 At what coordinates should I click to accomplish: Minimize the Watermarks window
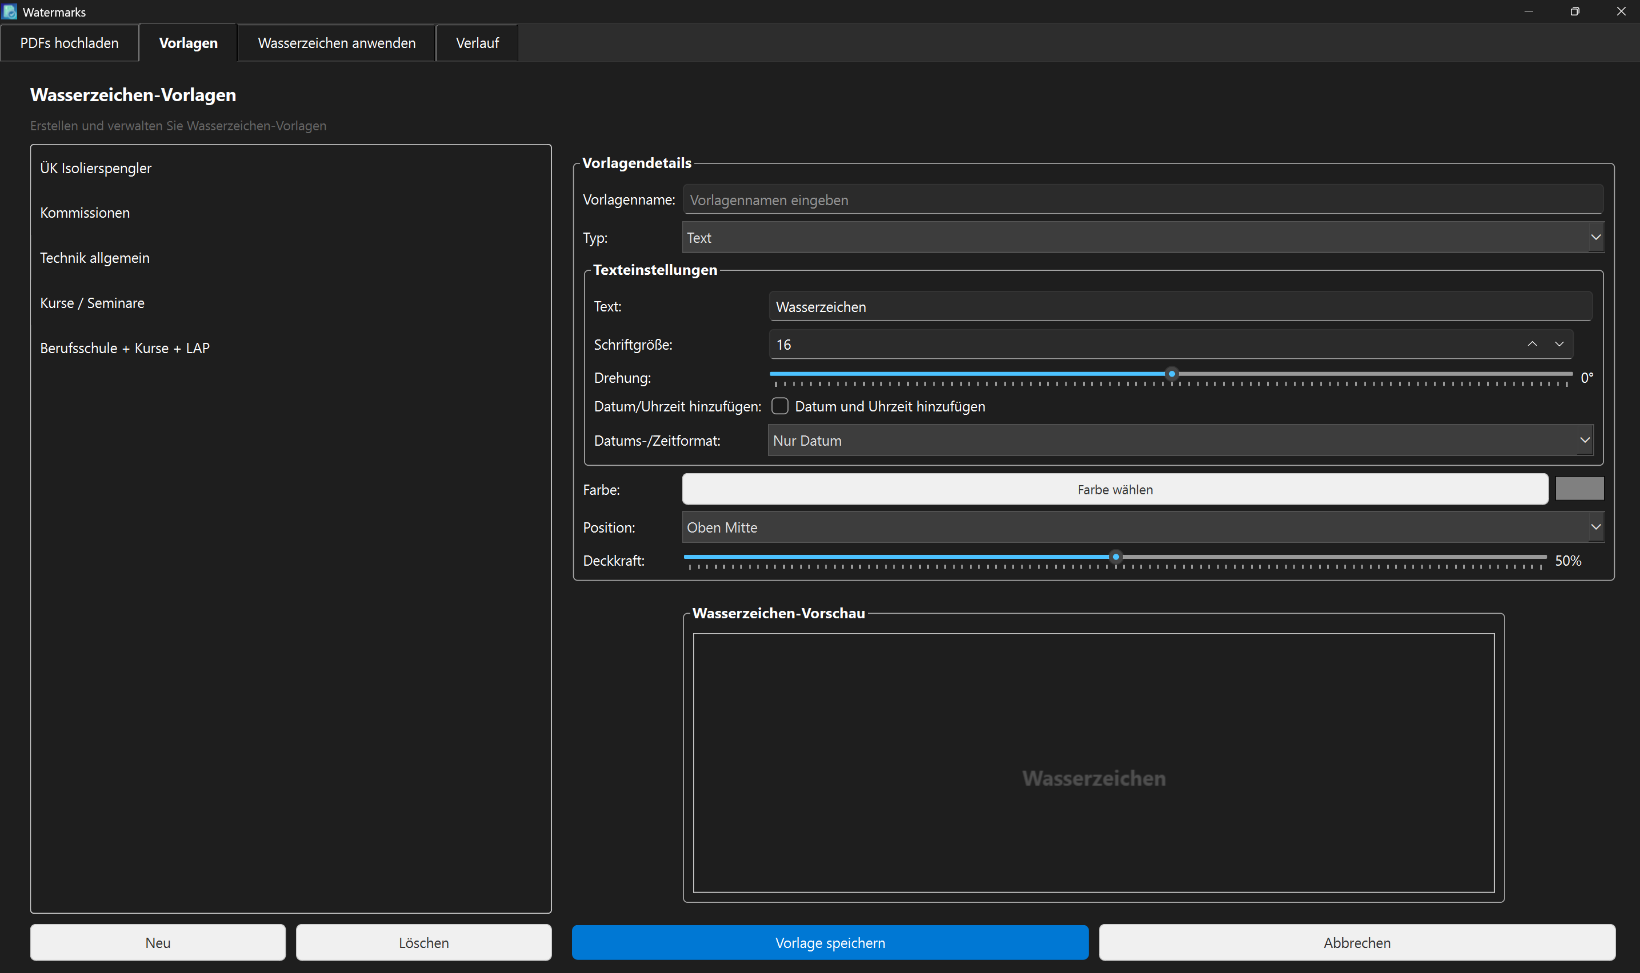click(x=1529, y=12)
